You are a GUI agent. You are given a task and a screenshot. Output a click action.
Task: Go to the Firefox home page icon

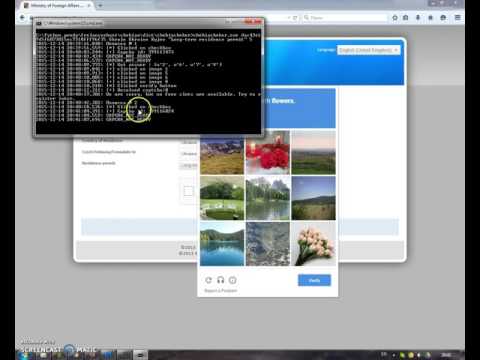click(430, 18)
